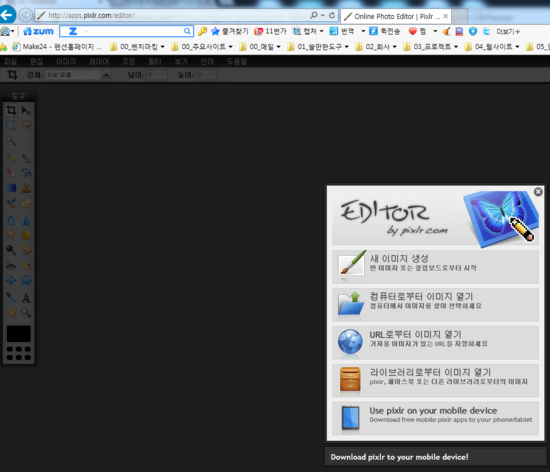Open the 파일 menu
550x472 pixels.
11,62
